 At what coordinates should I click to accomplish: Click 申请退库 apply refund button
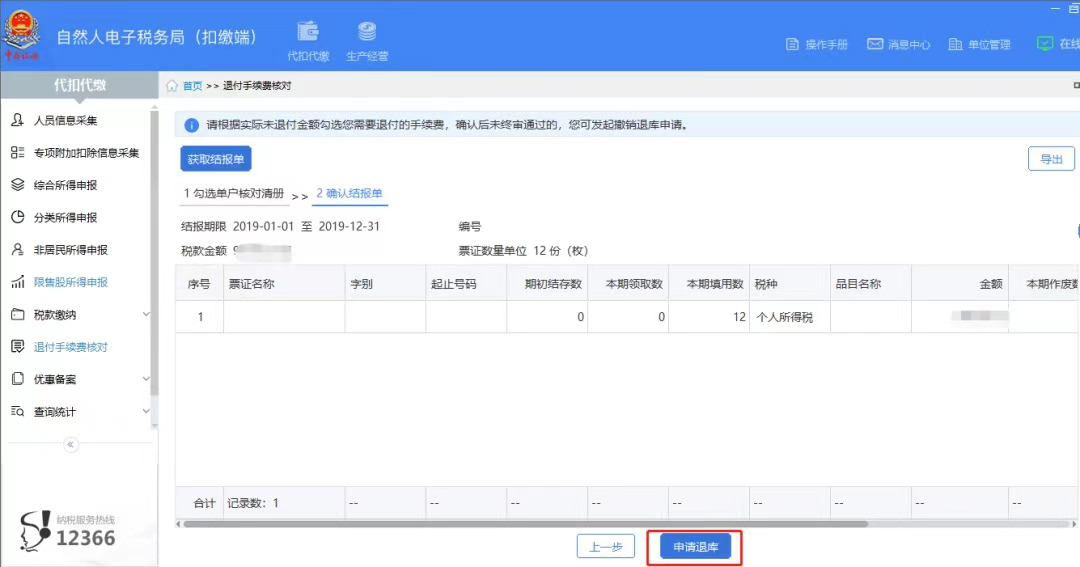click(695, 547)
